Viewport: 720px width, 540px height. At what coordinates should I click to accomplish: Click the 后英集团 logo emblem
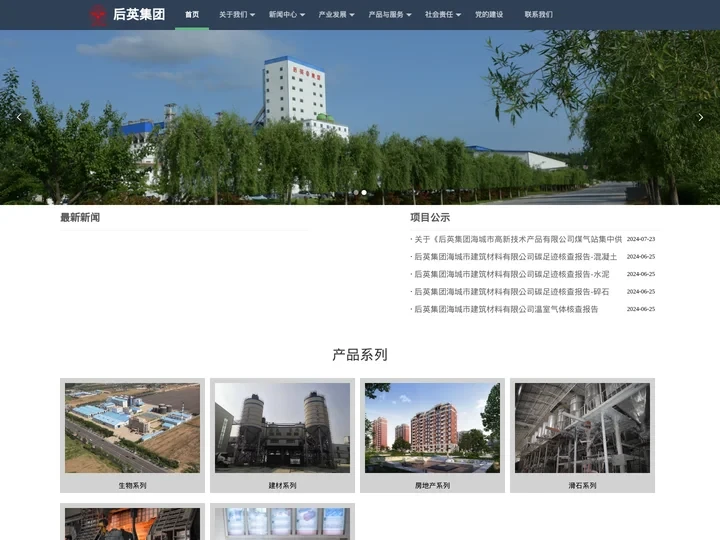[x=97, y=15]
